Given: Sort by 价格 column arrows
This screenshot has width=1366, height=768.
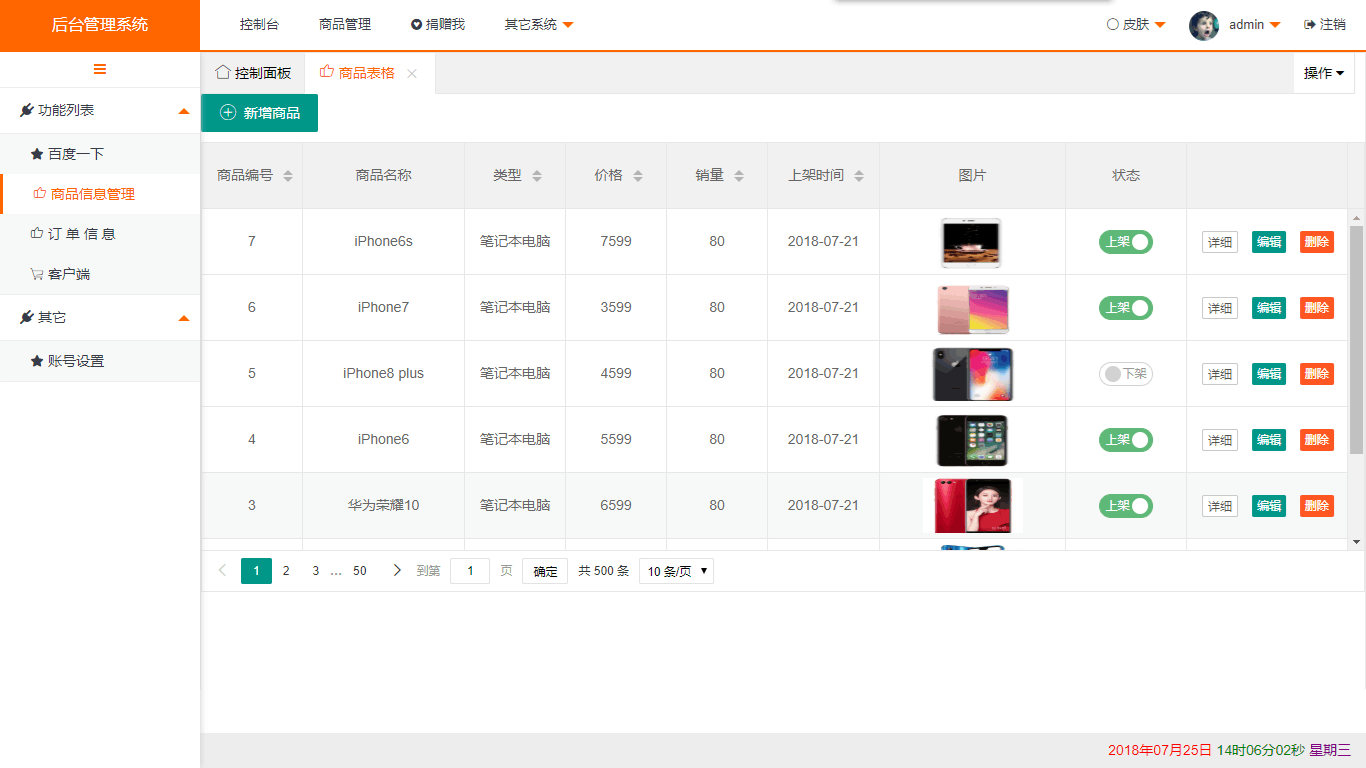Looking at the screenshot, I should tap(638, 176).
